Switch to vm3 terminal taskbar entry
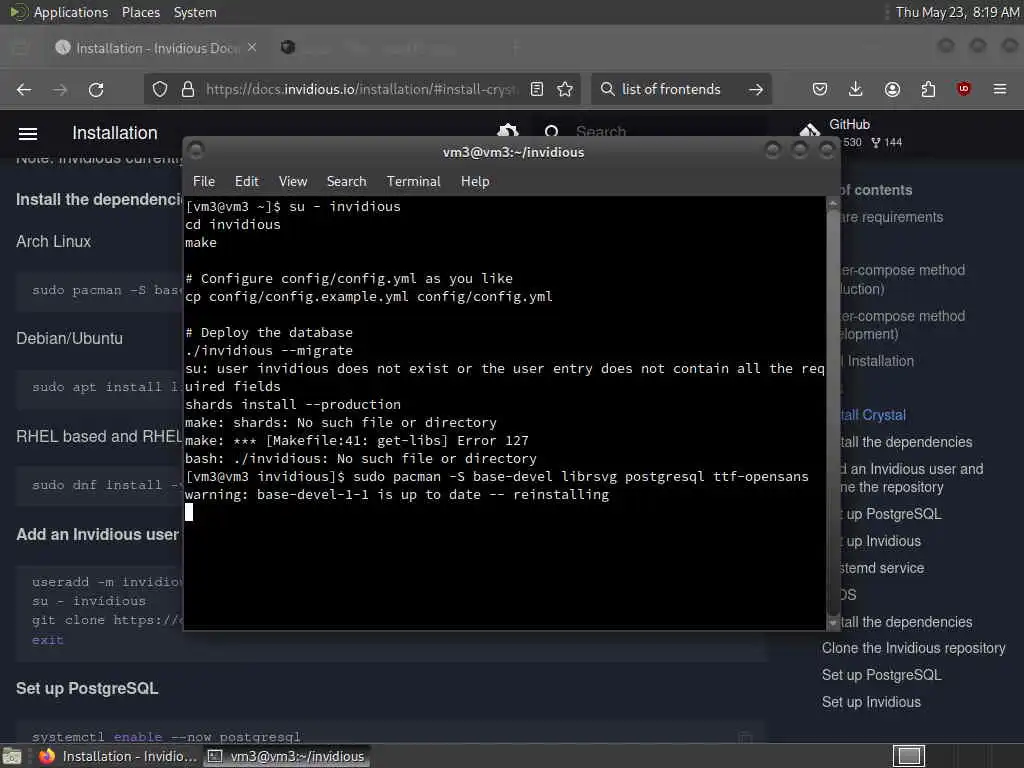 click(286, 756)
